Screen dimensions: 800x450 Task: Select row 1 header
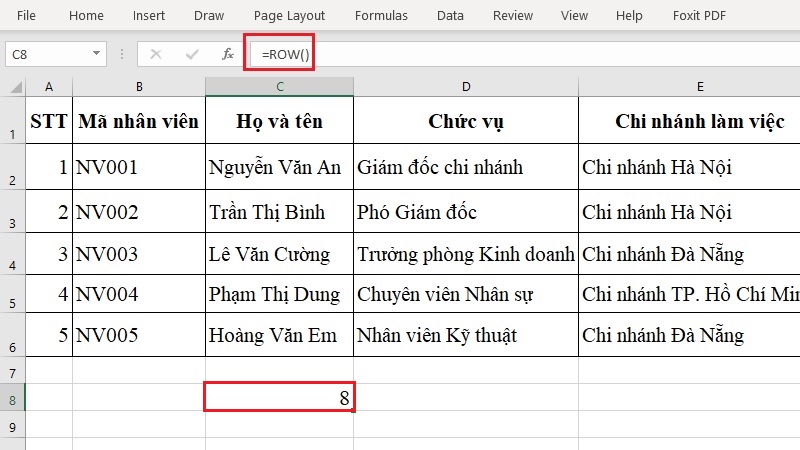(x=12, y=120)
